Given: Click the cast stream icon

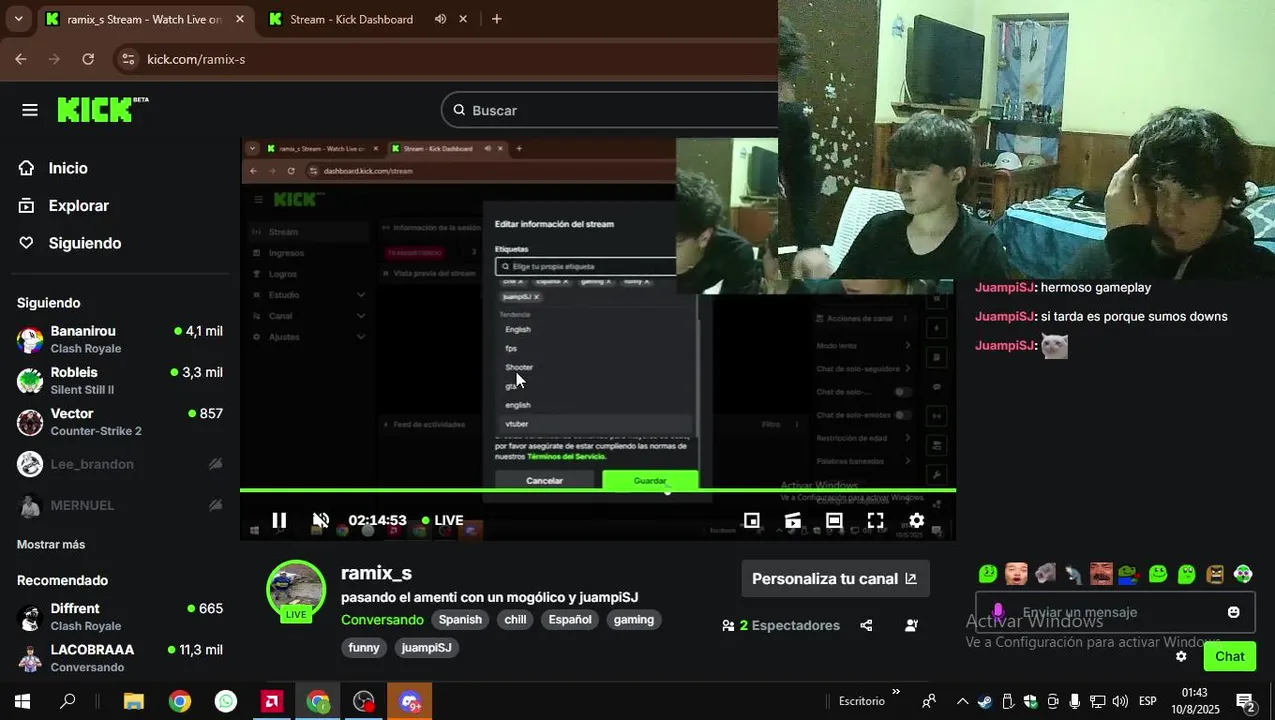Looking at the screenshot, I should tap(793, 520).
